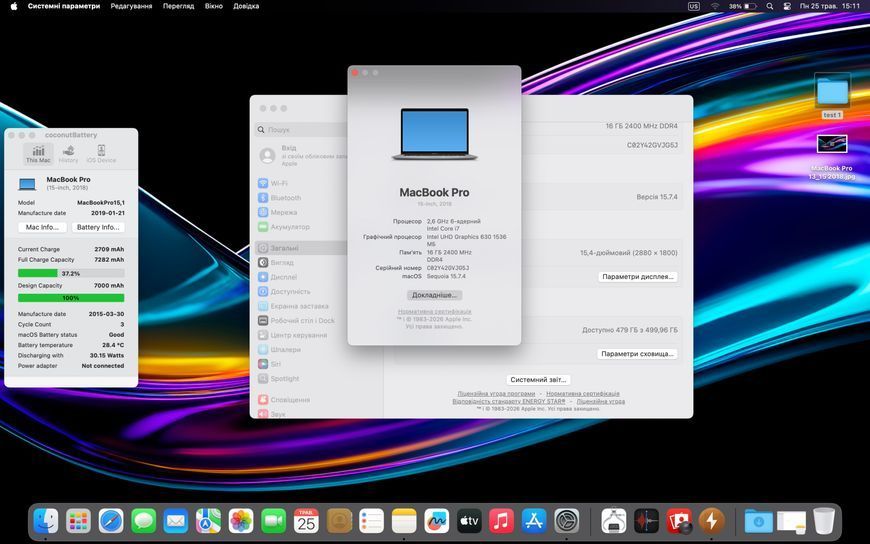The width and height of the screenshot is (870, 544).
Task: Open the Wi-Fi status menu
Action: click(x=715, y=6)
